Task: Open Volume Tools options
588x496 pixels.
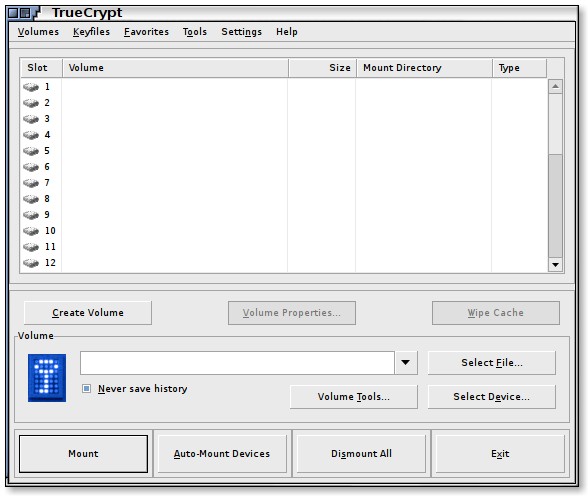Action: (354, 397)
